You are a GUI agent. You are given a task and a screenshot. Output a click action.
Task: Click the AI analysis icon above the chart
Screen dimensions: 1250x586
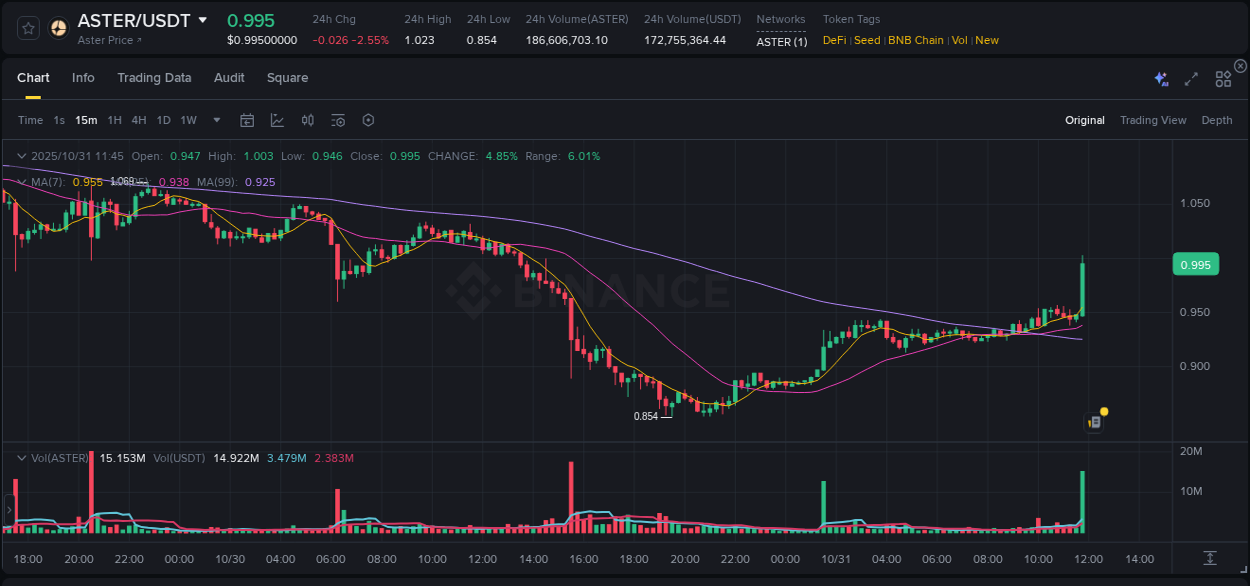tap(1160, 77)
